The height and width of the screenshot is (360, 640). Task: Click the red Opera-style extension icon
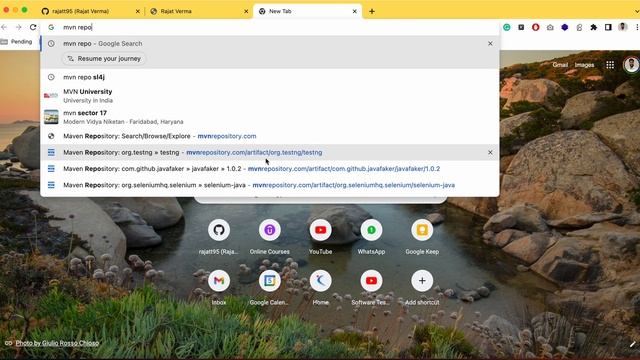[x=536, y=27]
